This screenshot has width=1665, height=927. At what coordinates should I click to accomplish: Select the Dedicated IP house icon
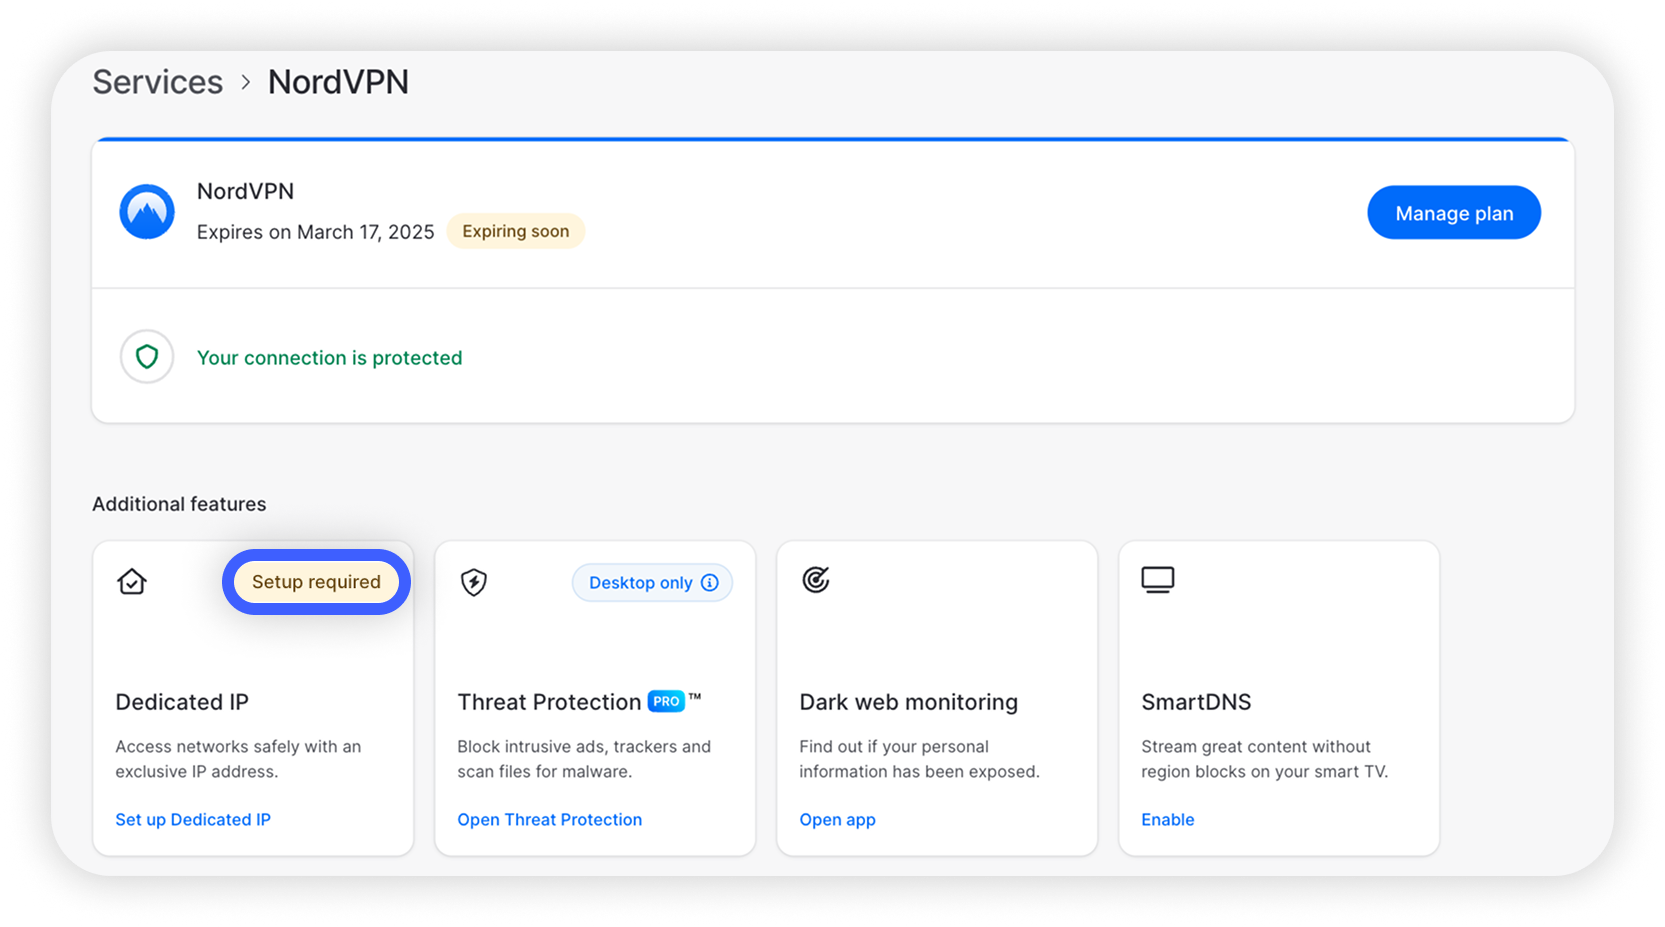131,581
